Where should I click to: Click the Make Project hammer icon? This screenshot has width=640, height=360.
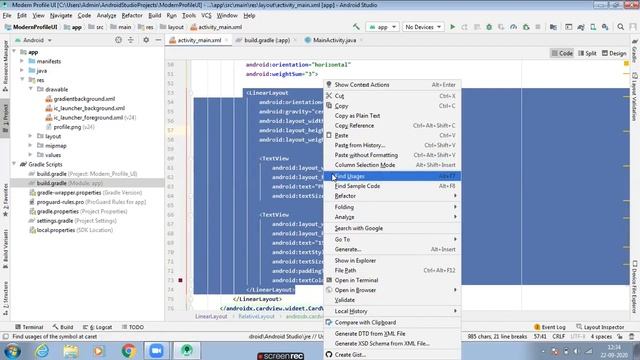(356, 27)
